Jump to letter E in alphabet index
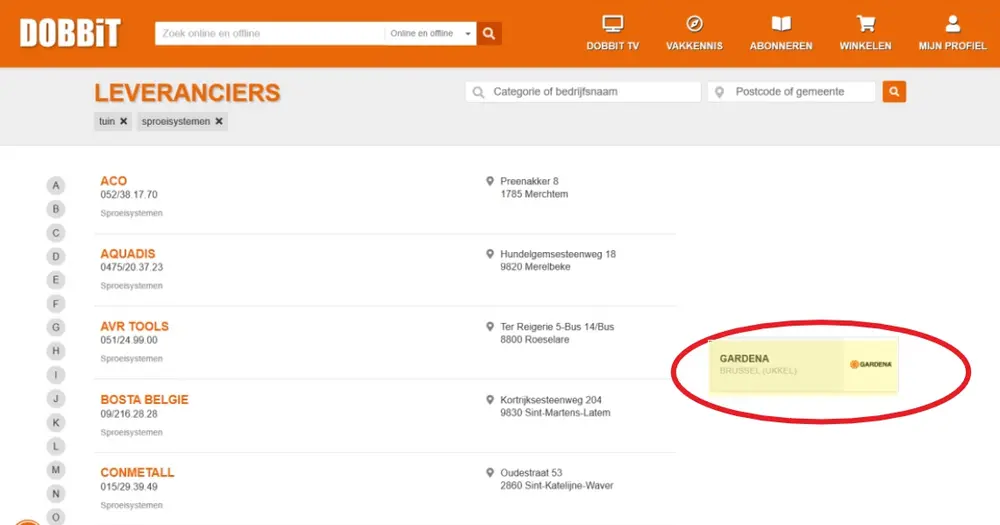This screenshot has height=525, width=1000. [56, 280]
